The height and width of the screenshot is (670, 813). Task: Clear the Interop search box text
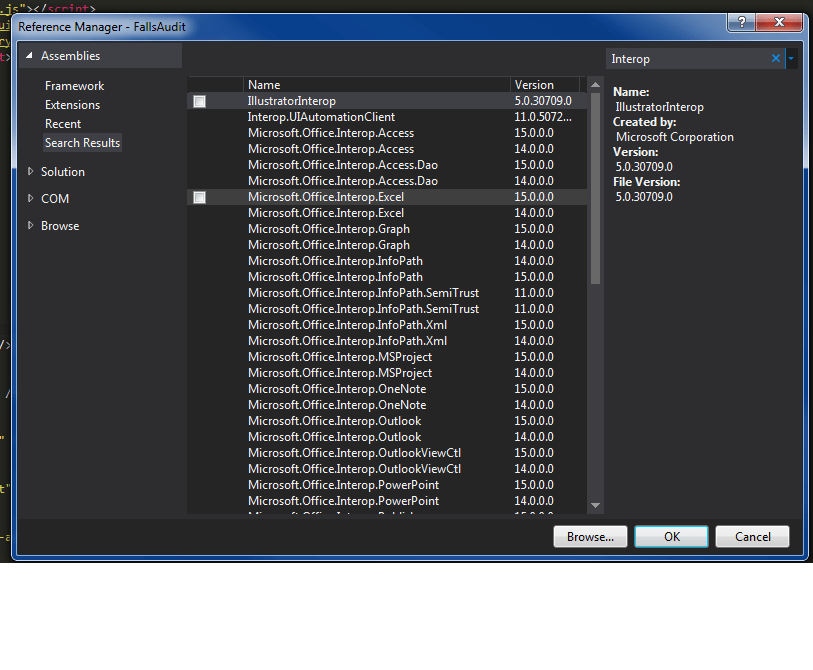776,59
